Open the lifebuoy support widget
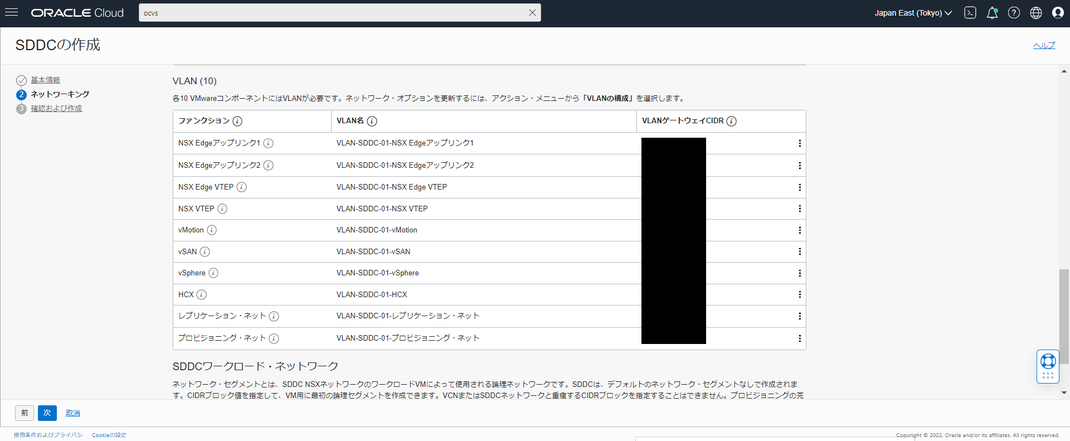This screenshot has width=1070, height=441. pos(1047,367)
